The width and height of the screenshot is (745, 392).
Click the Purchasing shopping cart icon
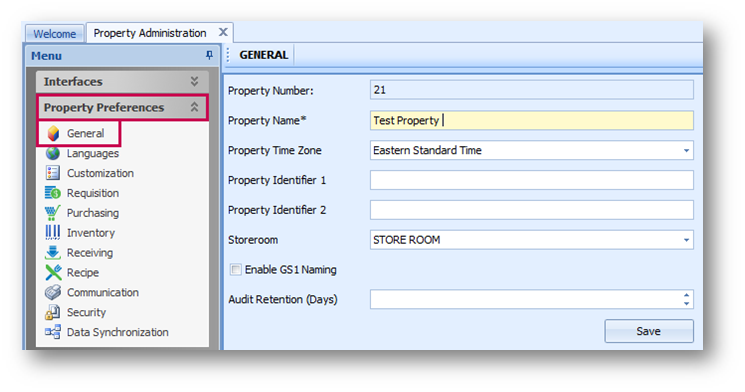(x=53, y=213)
